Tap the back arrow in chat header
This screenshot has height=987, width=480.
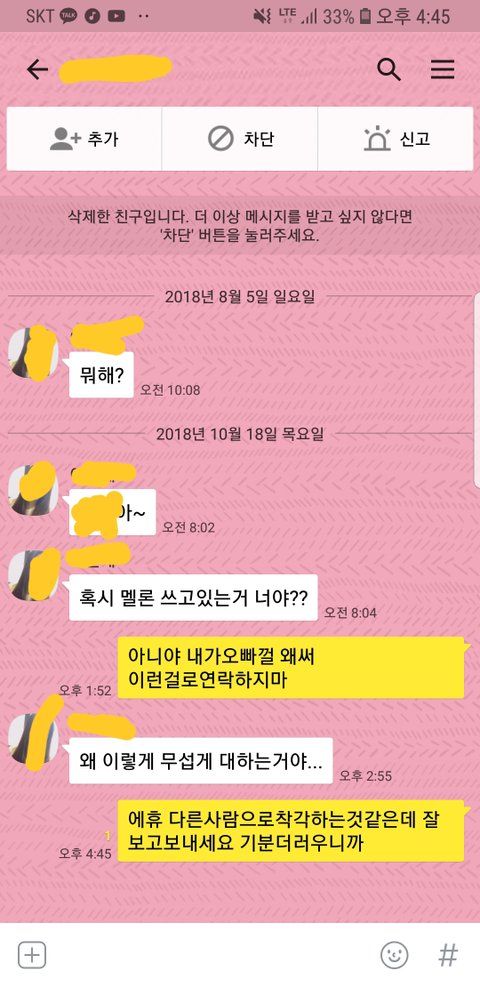click(37, 70)
